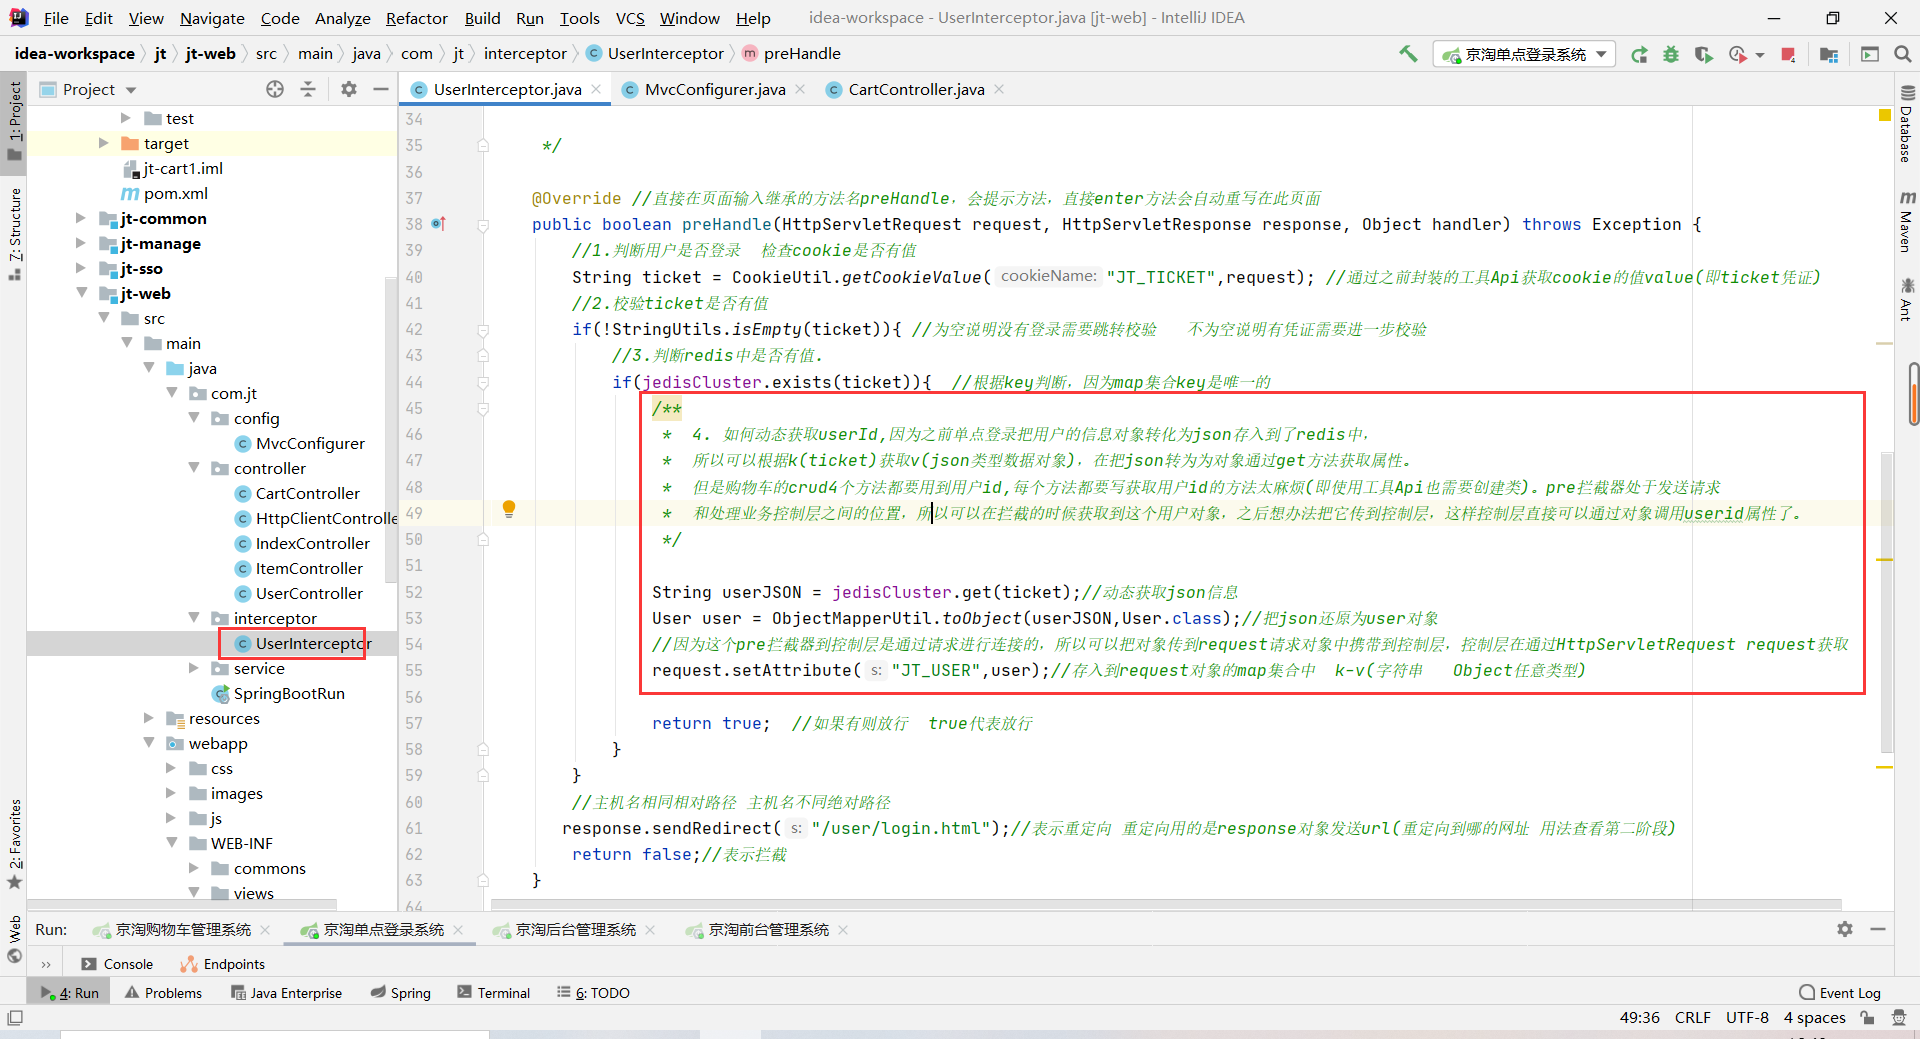The width and height of the screenshot is (1920, 1039).
Task: Fold the method at line 38 gutter
Action: click(x=483, y=225)
